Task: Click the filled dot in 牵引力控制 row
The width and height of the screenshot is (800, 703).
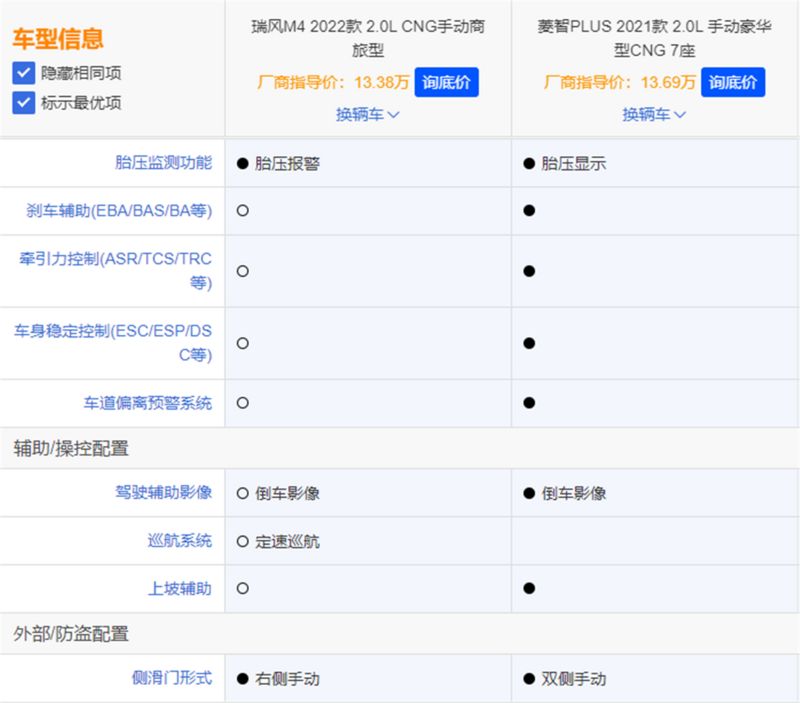Action: [x=529, y=271]
